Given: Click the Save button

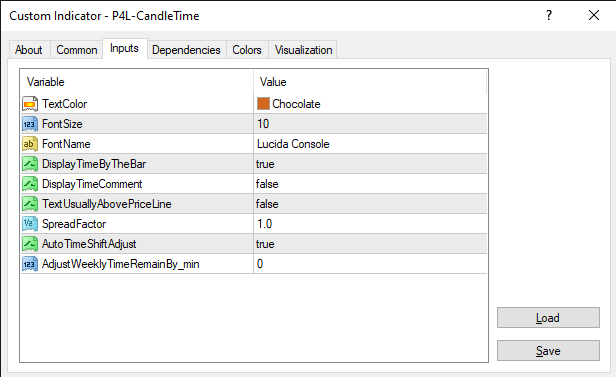Looking at the screenshot, I should point(548,351).
